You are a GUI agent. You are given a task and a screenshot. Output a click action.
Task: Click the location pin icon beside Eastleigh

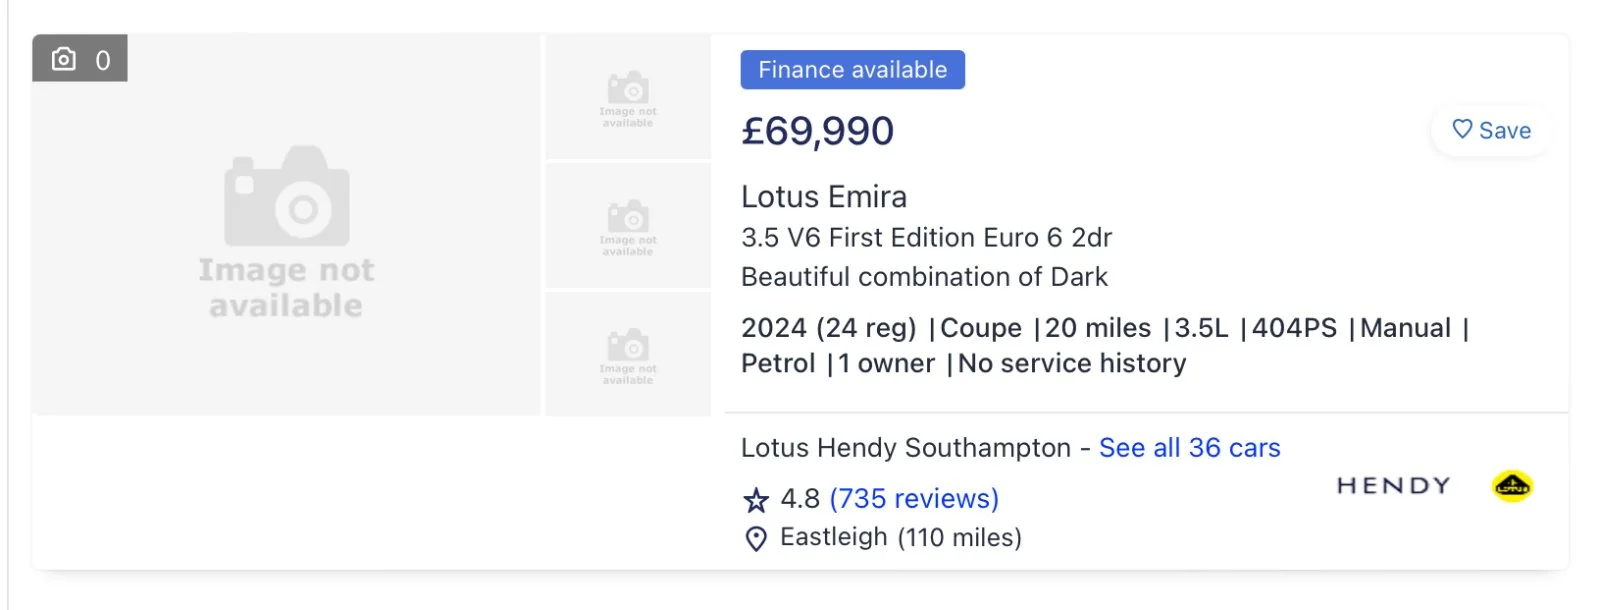tap(756, 539)
